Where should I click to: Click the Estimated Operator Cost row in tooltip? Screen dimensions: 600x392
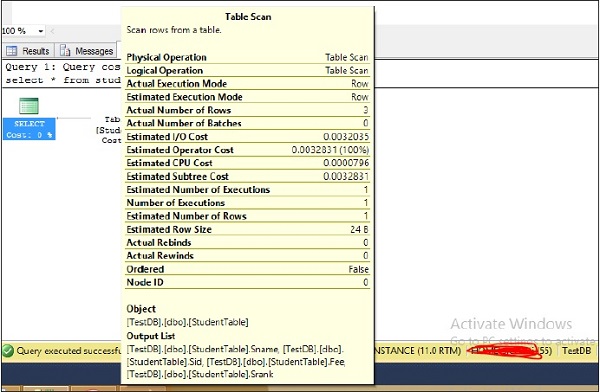[x=248, y=150]
